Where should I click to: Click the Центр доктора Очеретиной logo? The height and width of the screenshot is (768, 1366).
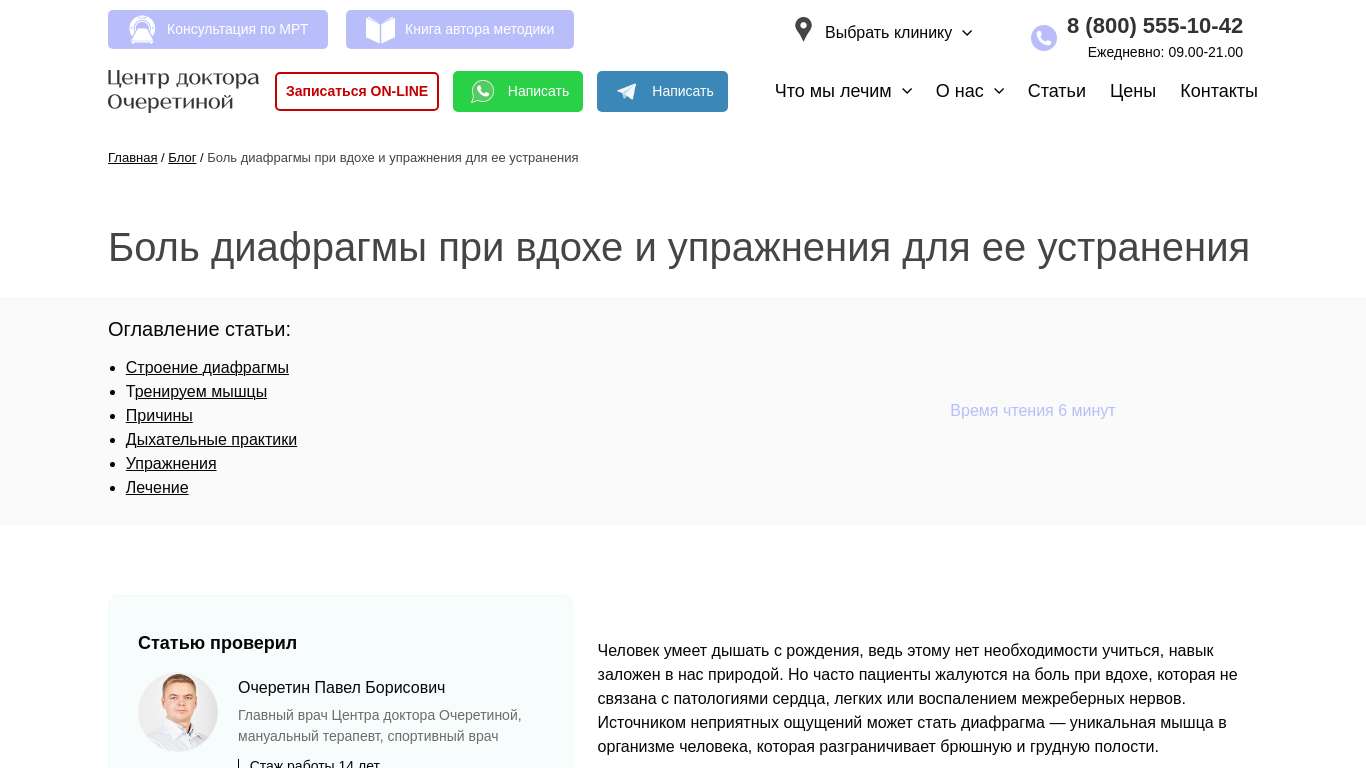tap(183, 90)
